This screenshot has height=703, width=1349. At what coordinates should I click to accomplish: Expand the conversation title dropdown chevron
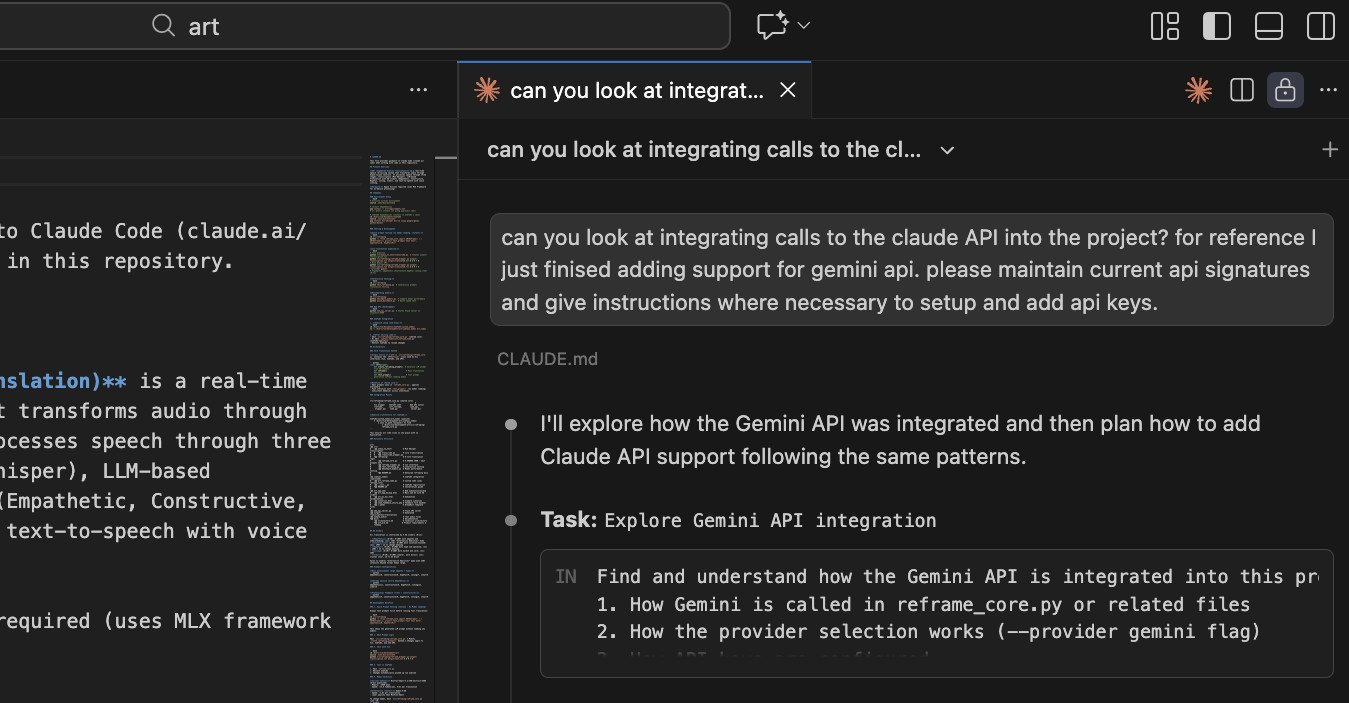point(947,150)
